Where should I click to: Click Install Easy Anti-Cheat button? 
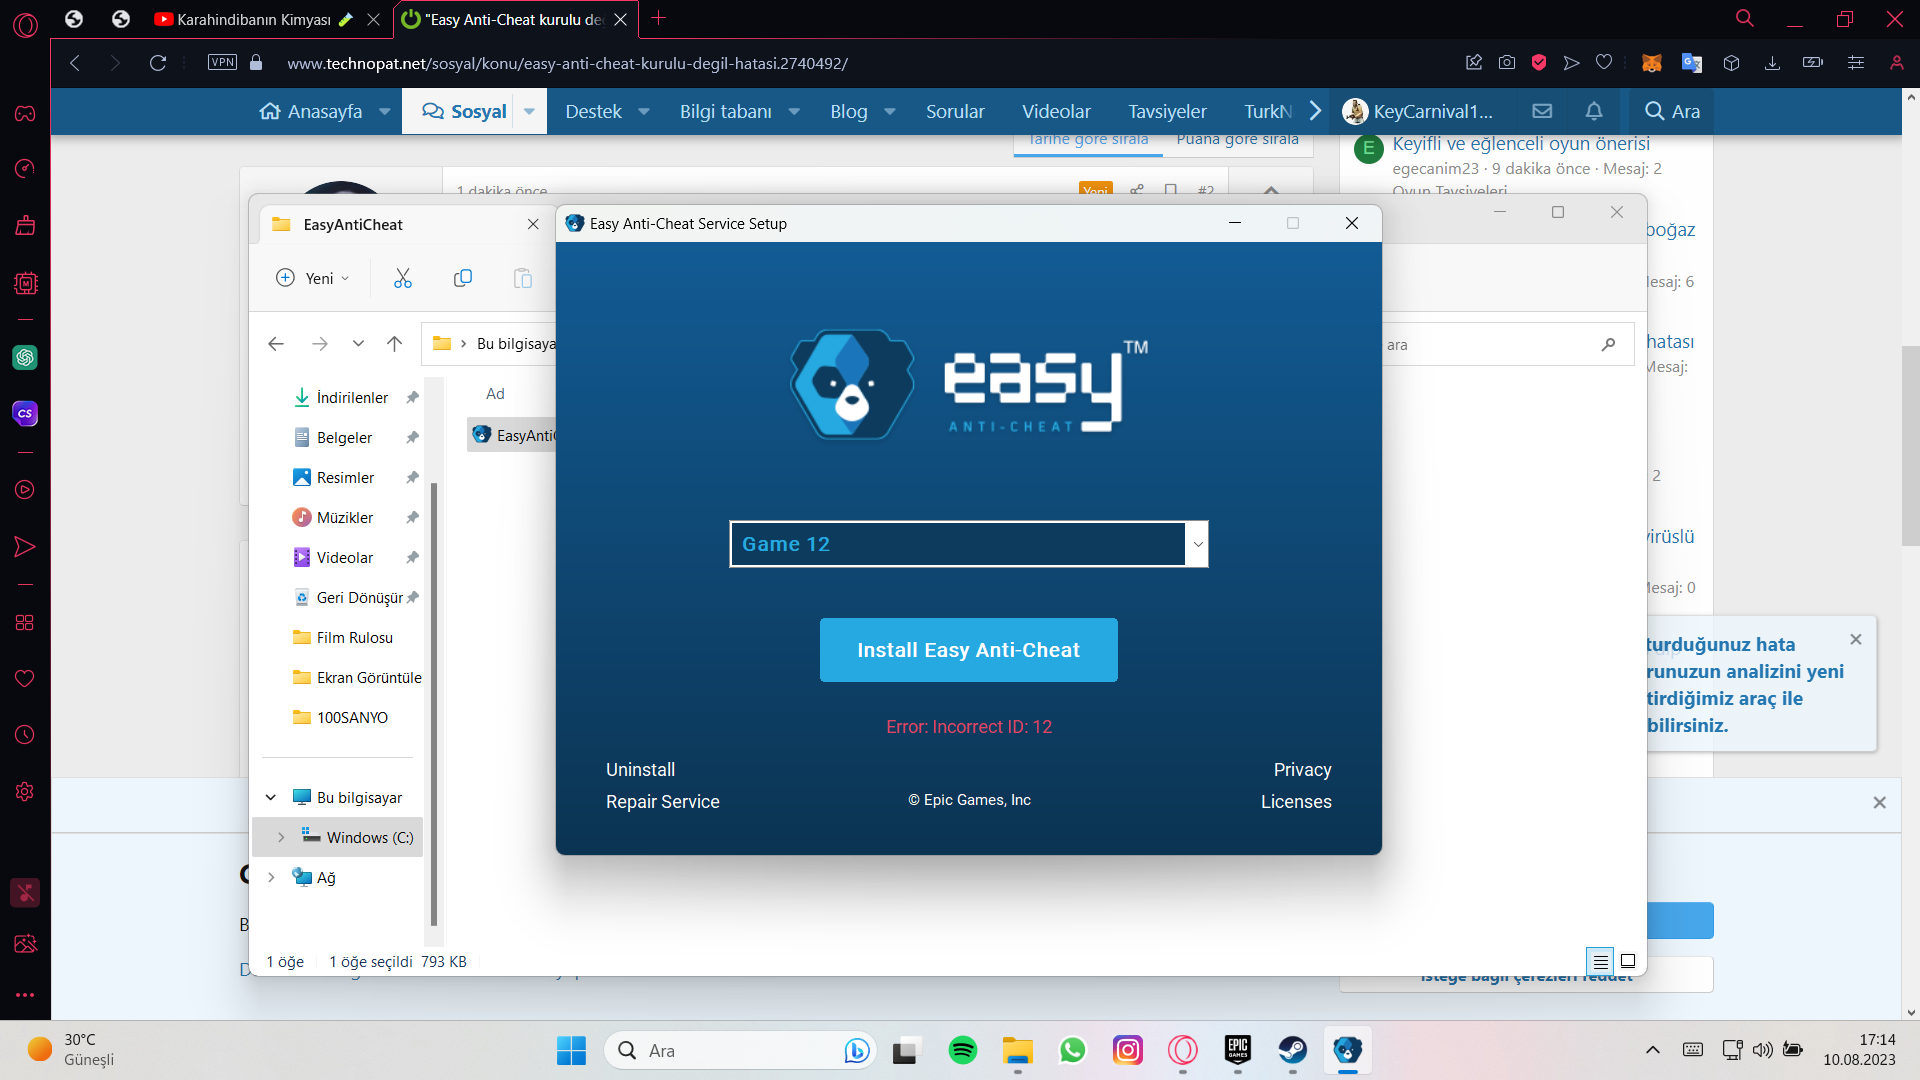point(968,650)
